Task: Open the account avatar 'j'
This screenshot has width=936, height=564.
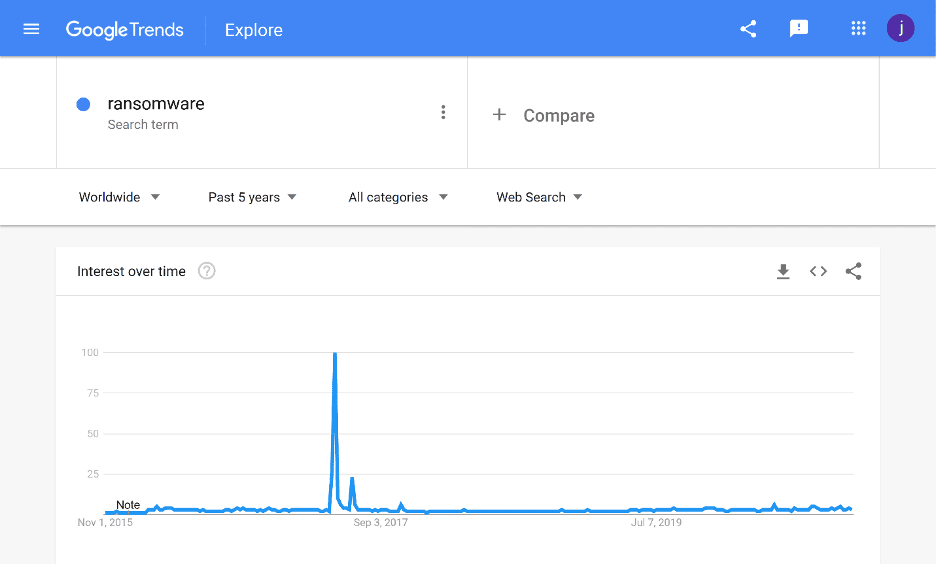Action: pyautogui.click(x=900, y=28)
